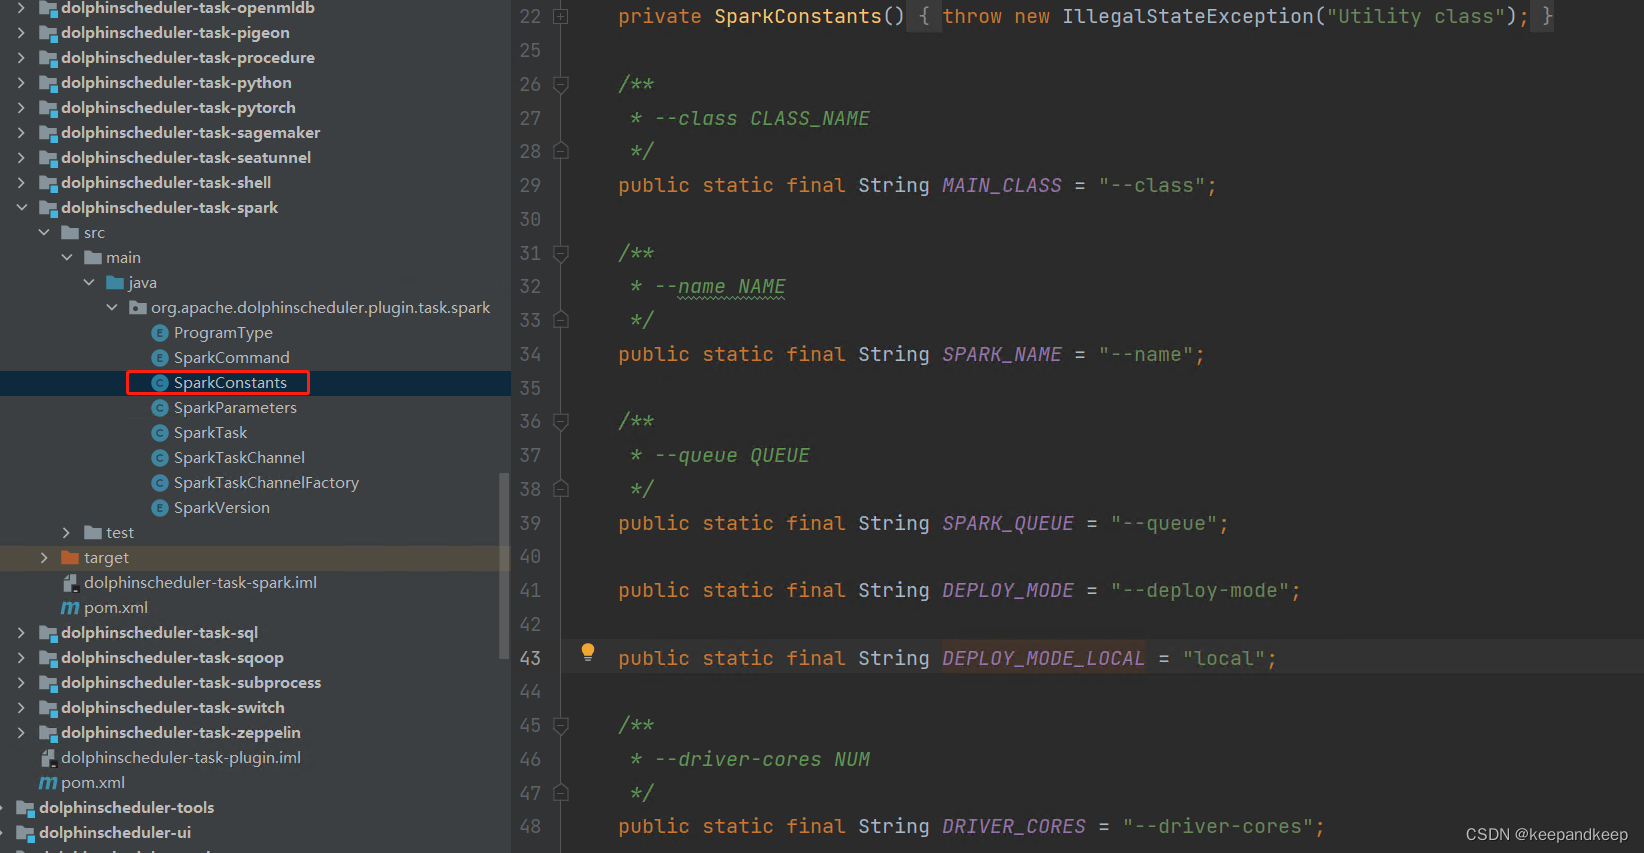
Task: Click the dolphinscheduler-task-python module icon
Action: pos(47,83)
